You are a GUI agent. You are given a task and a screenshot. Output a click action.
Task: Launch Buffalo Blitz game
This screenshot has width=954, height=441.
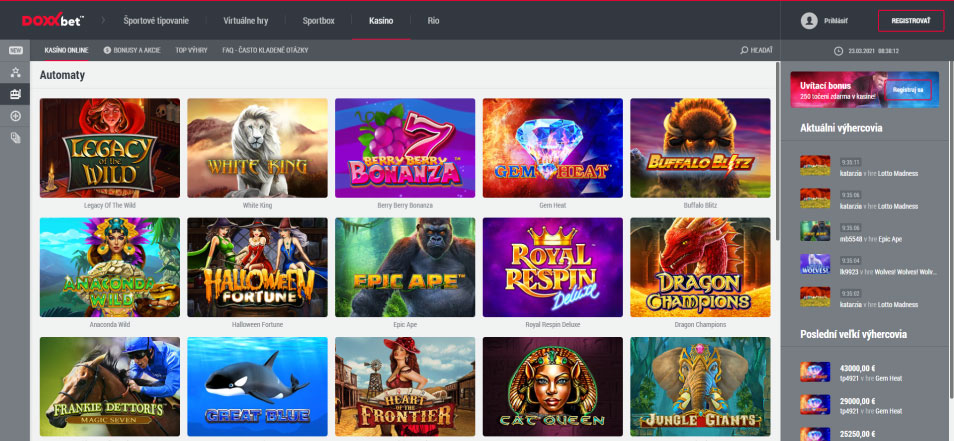click(700, 148)
